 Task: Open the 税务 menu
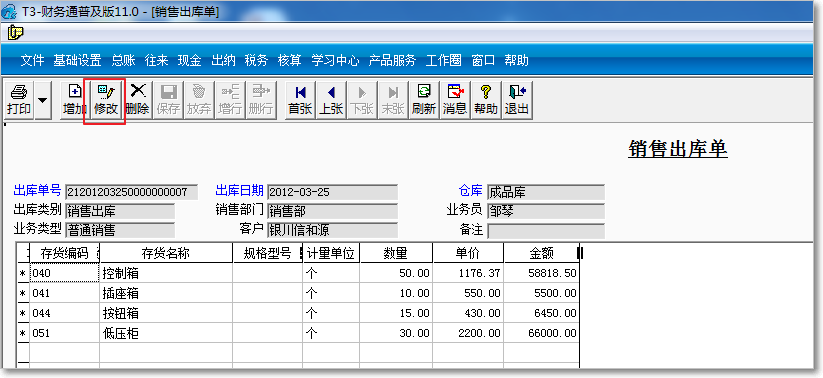(256, 60)
